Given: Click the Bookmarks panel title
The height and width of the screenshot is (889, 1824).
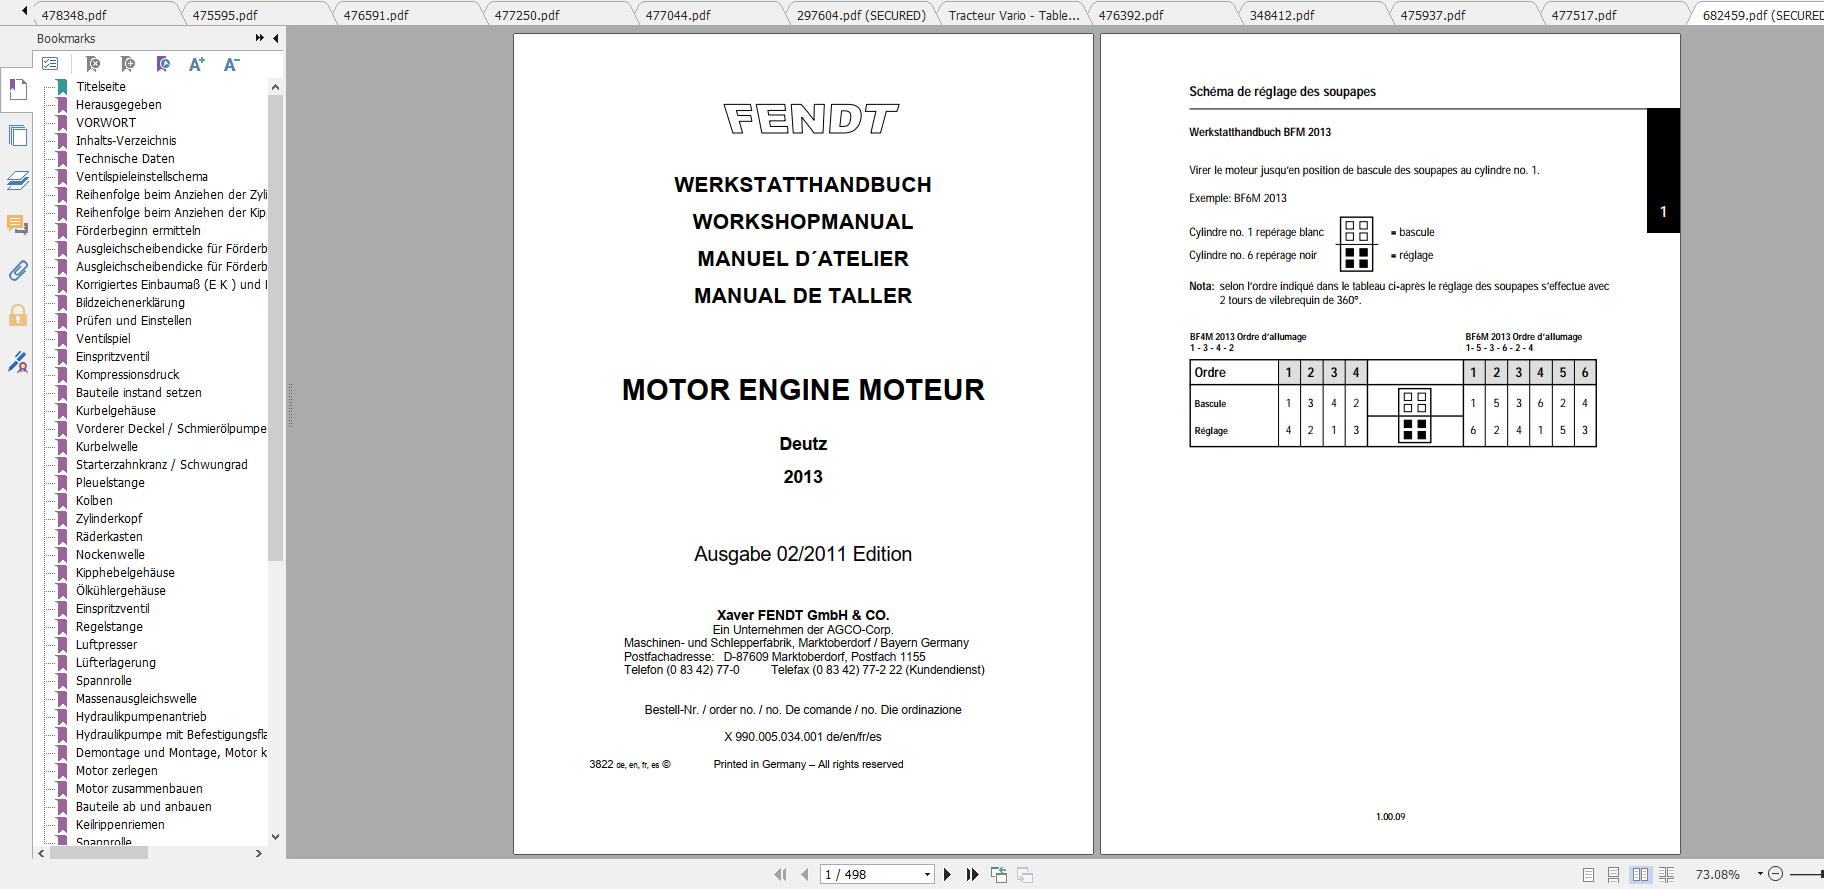Looking at the screenshot, I should click(x=66, y=39).
